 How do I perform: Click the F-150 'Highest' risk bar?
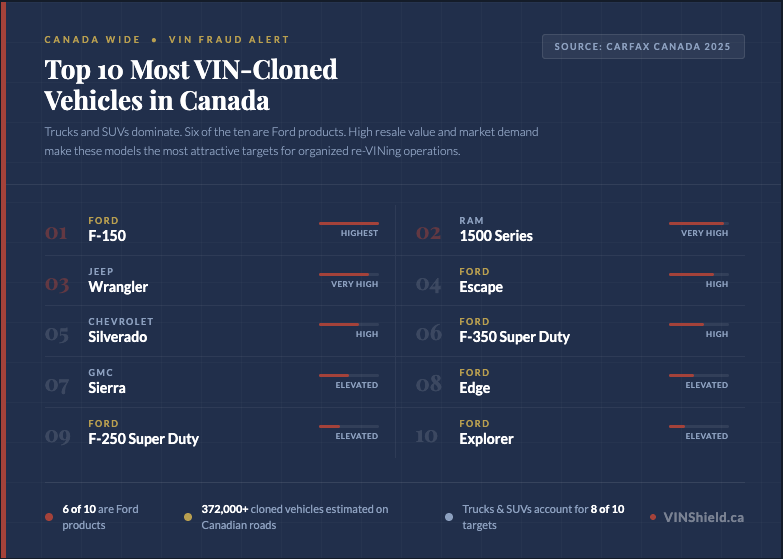click(x=348, y=223)
